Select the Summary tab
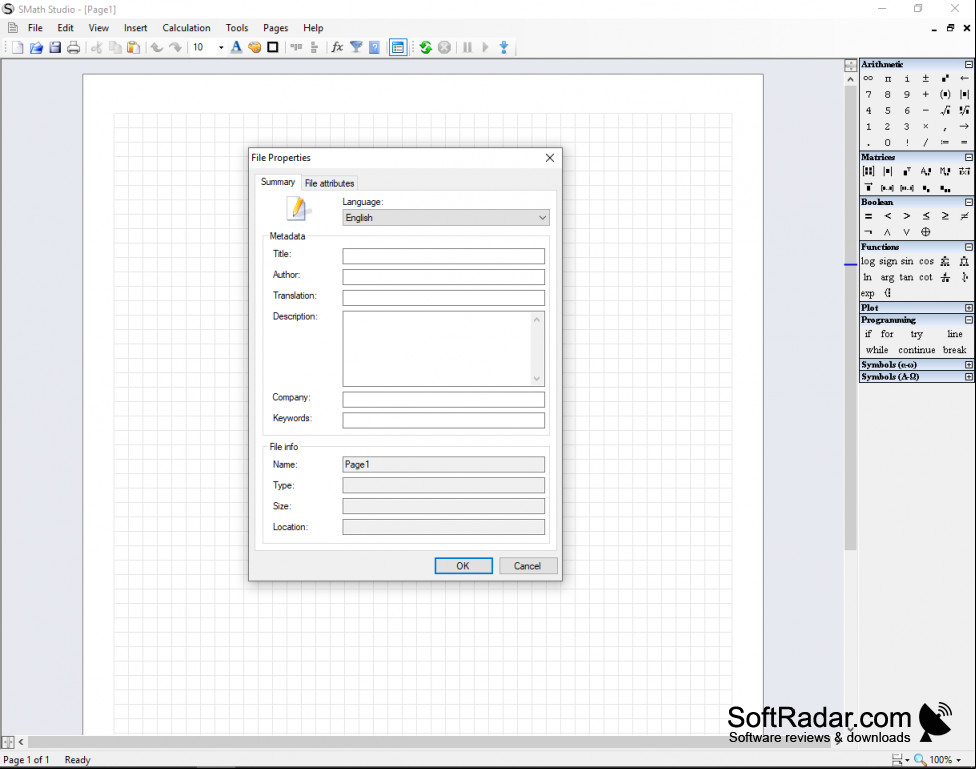The image size is (976, 769). point(278,182)
